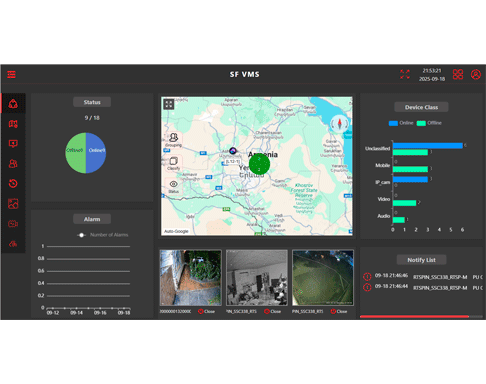
Task: Click the Alarm panel title button
Action: coord(92,219)
